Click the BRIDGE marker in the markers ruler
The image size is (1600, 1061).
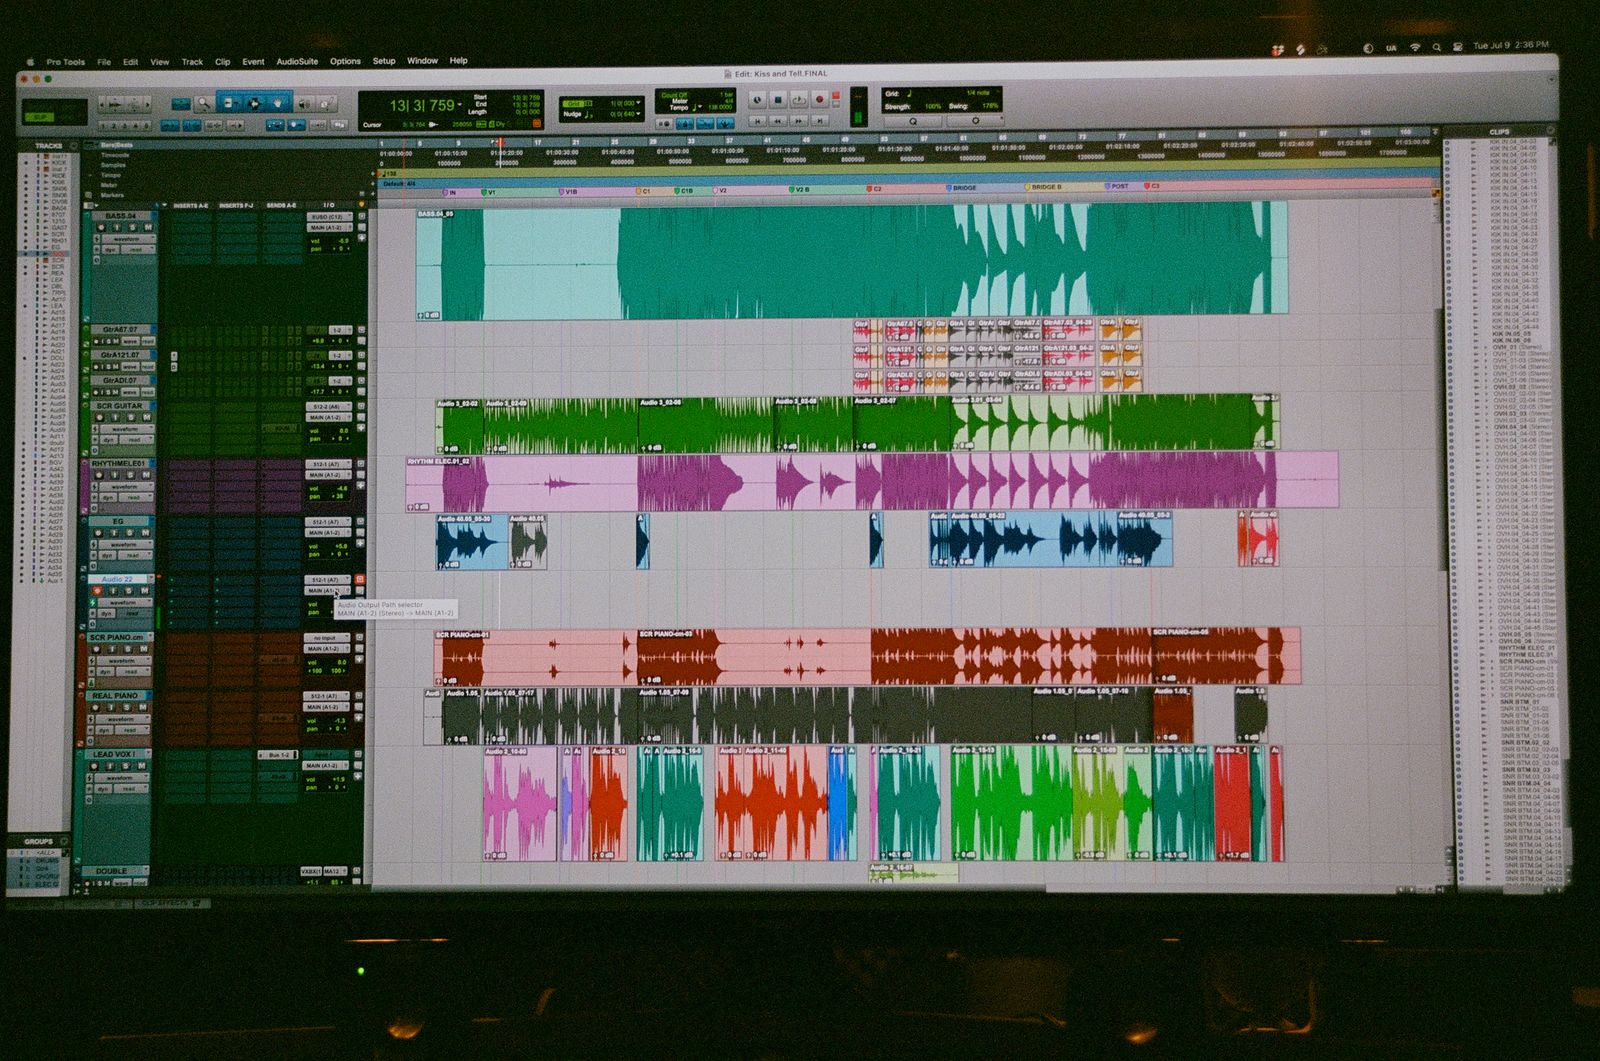(962, 188)
